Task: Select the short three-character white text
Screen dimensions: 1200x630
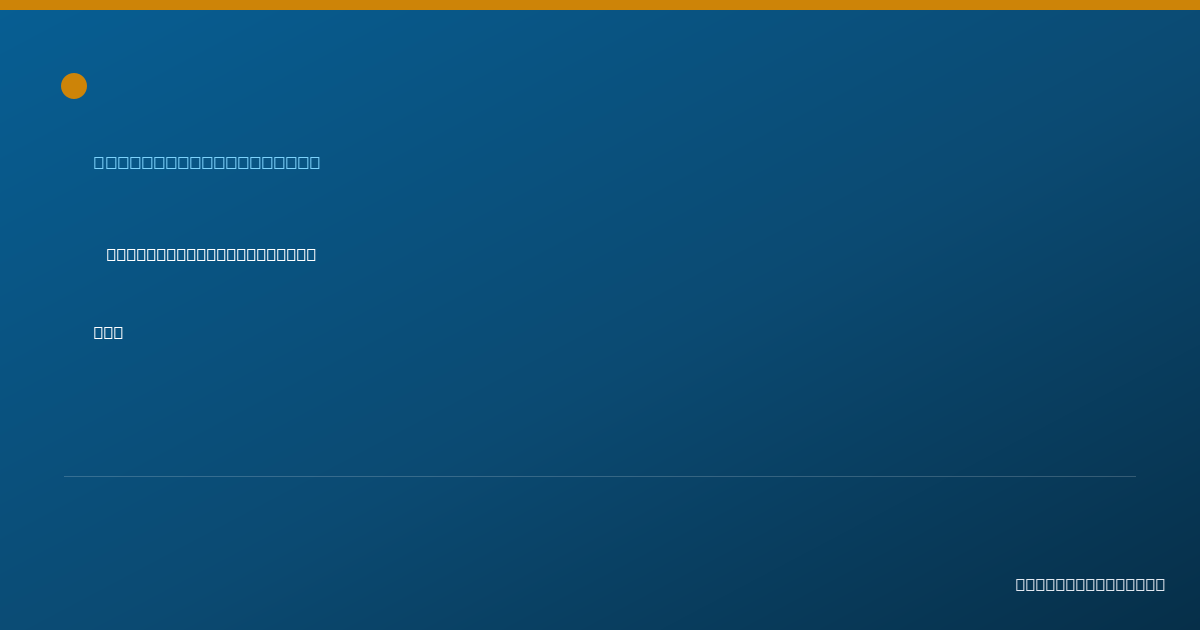Action: click(108, 332)
